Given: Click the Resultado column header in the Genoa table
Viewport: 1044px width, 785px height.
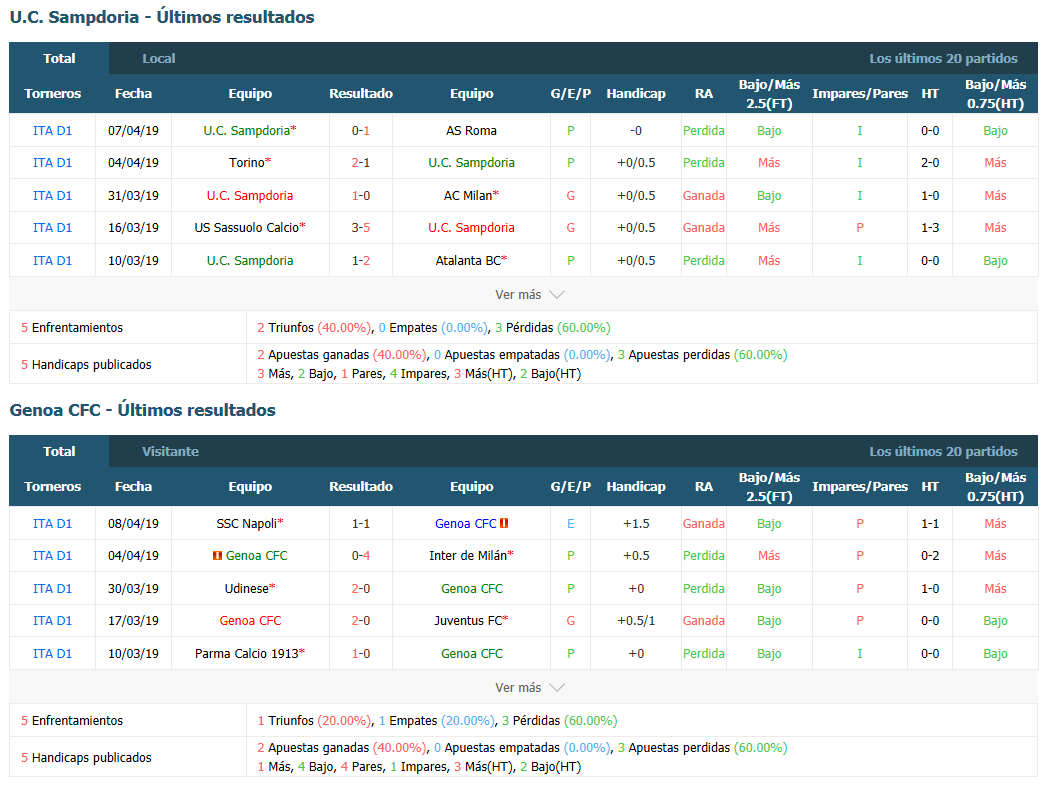Looking at the screenshot, I should [361, 487].
